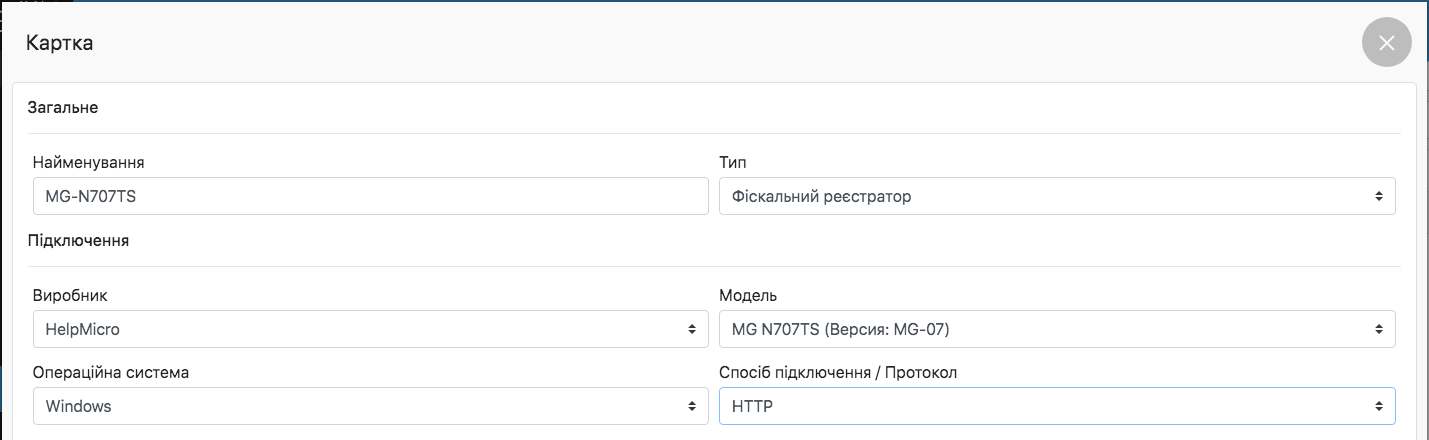This screenshot has width=1429, height=440.
Task: Click the Модель field label
Action: [748, 295]
